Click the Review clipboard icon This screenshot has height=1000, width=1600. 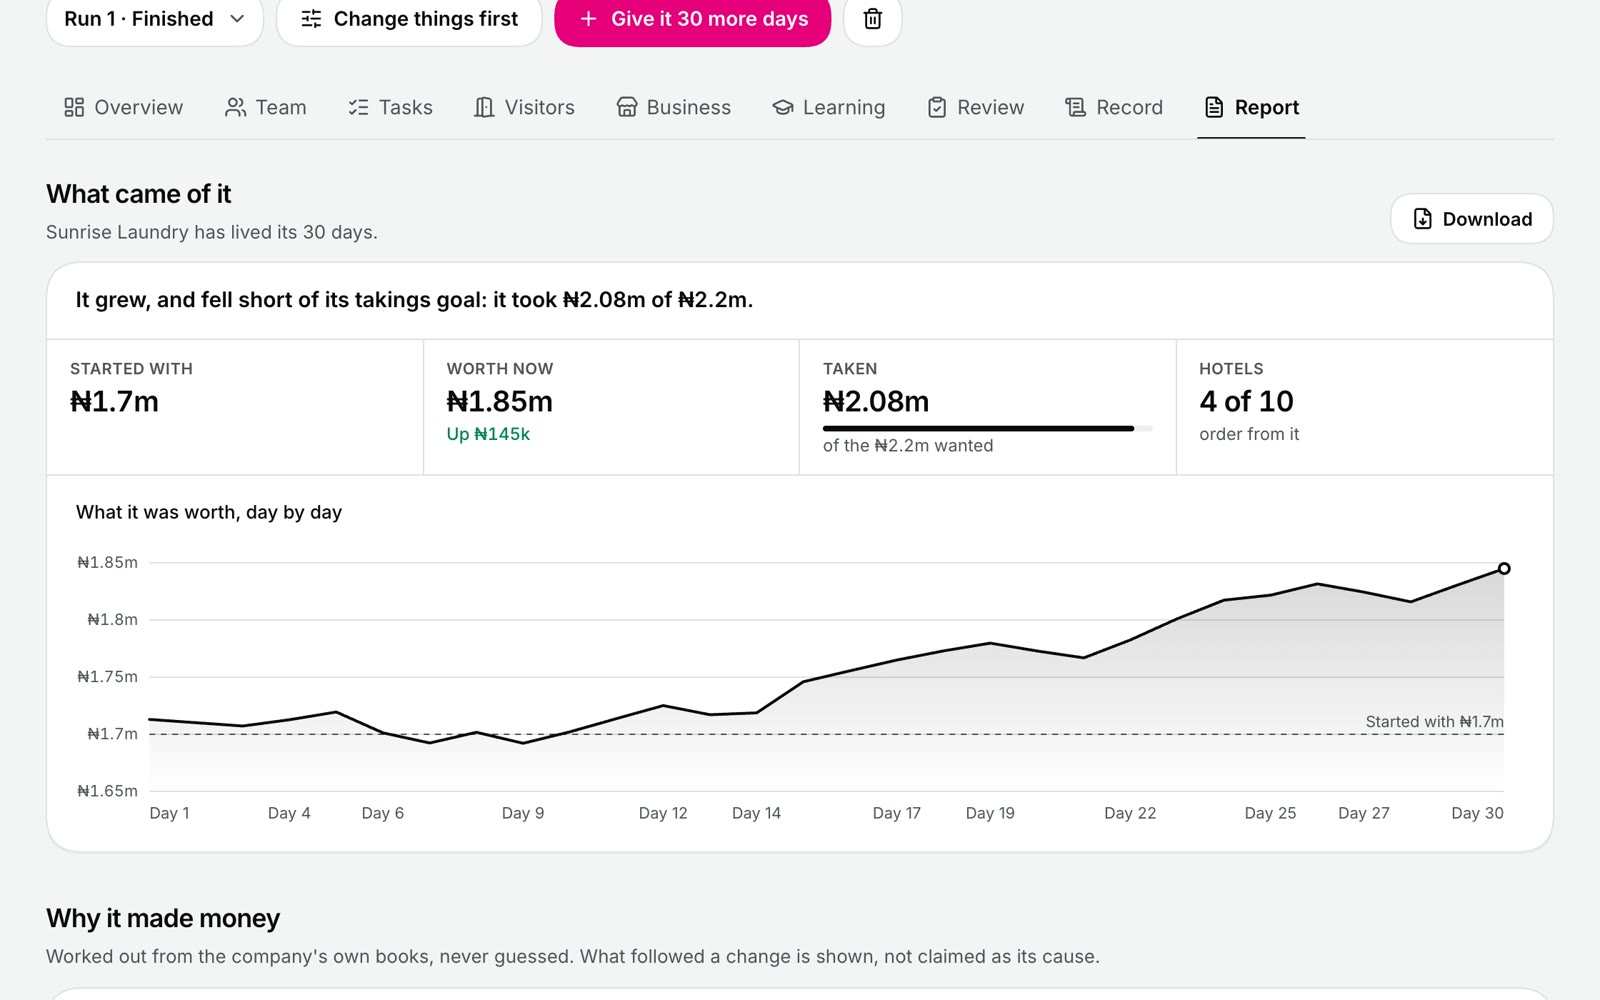click(x=937, y=107)
